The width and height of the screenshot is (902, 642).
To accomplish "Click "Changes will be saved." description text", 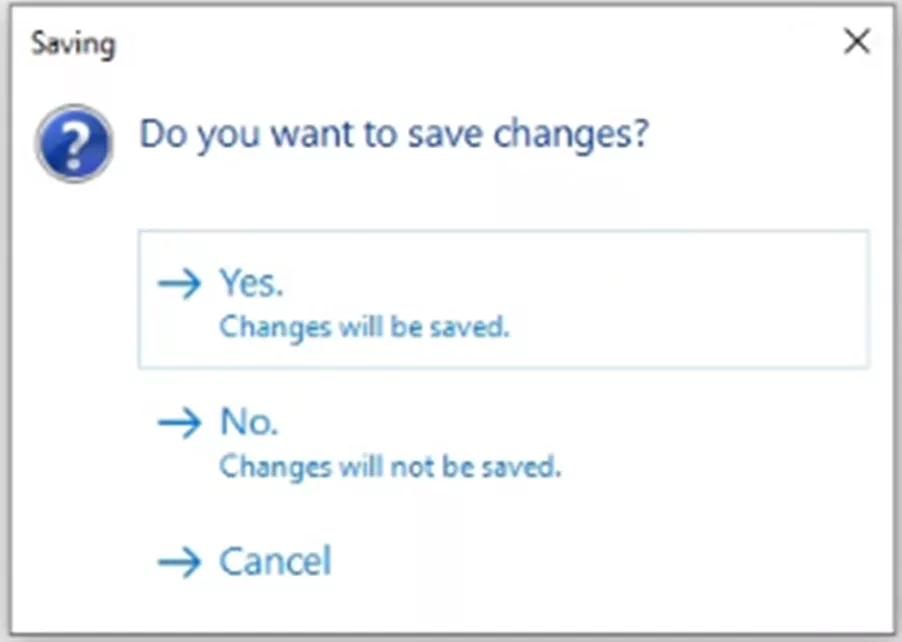I will (364, 327).
